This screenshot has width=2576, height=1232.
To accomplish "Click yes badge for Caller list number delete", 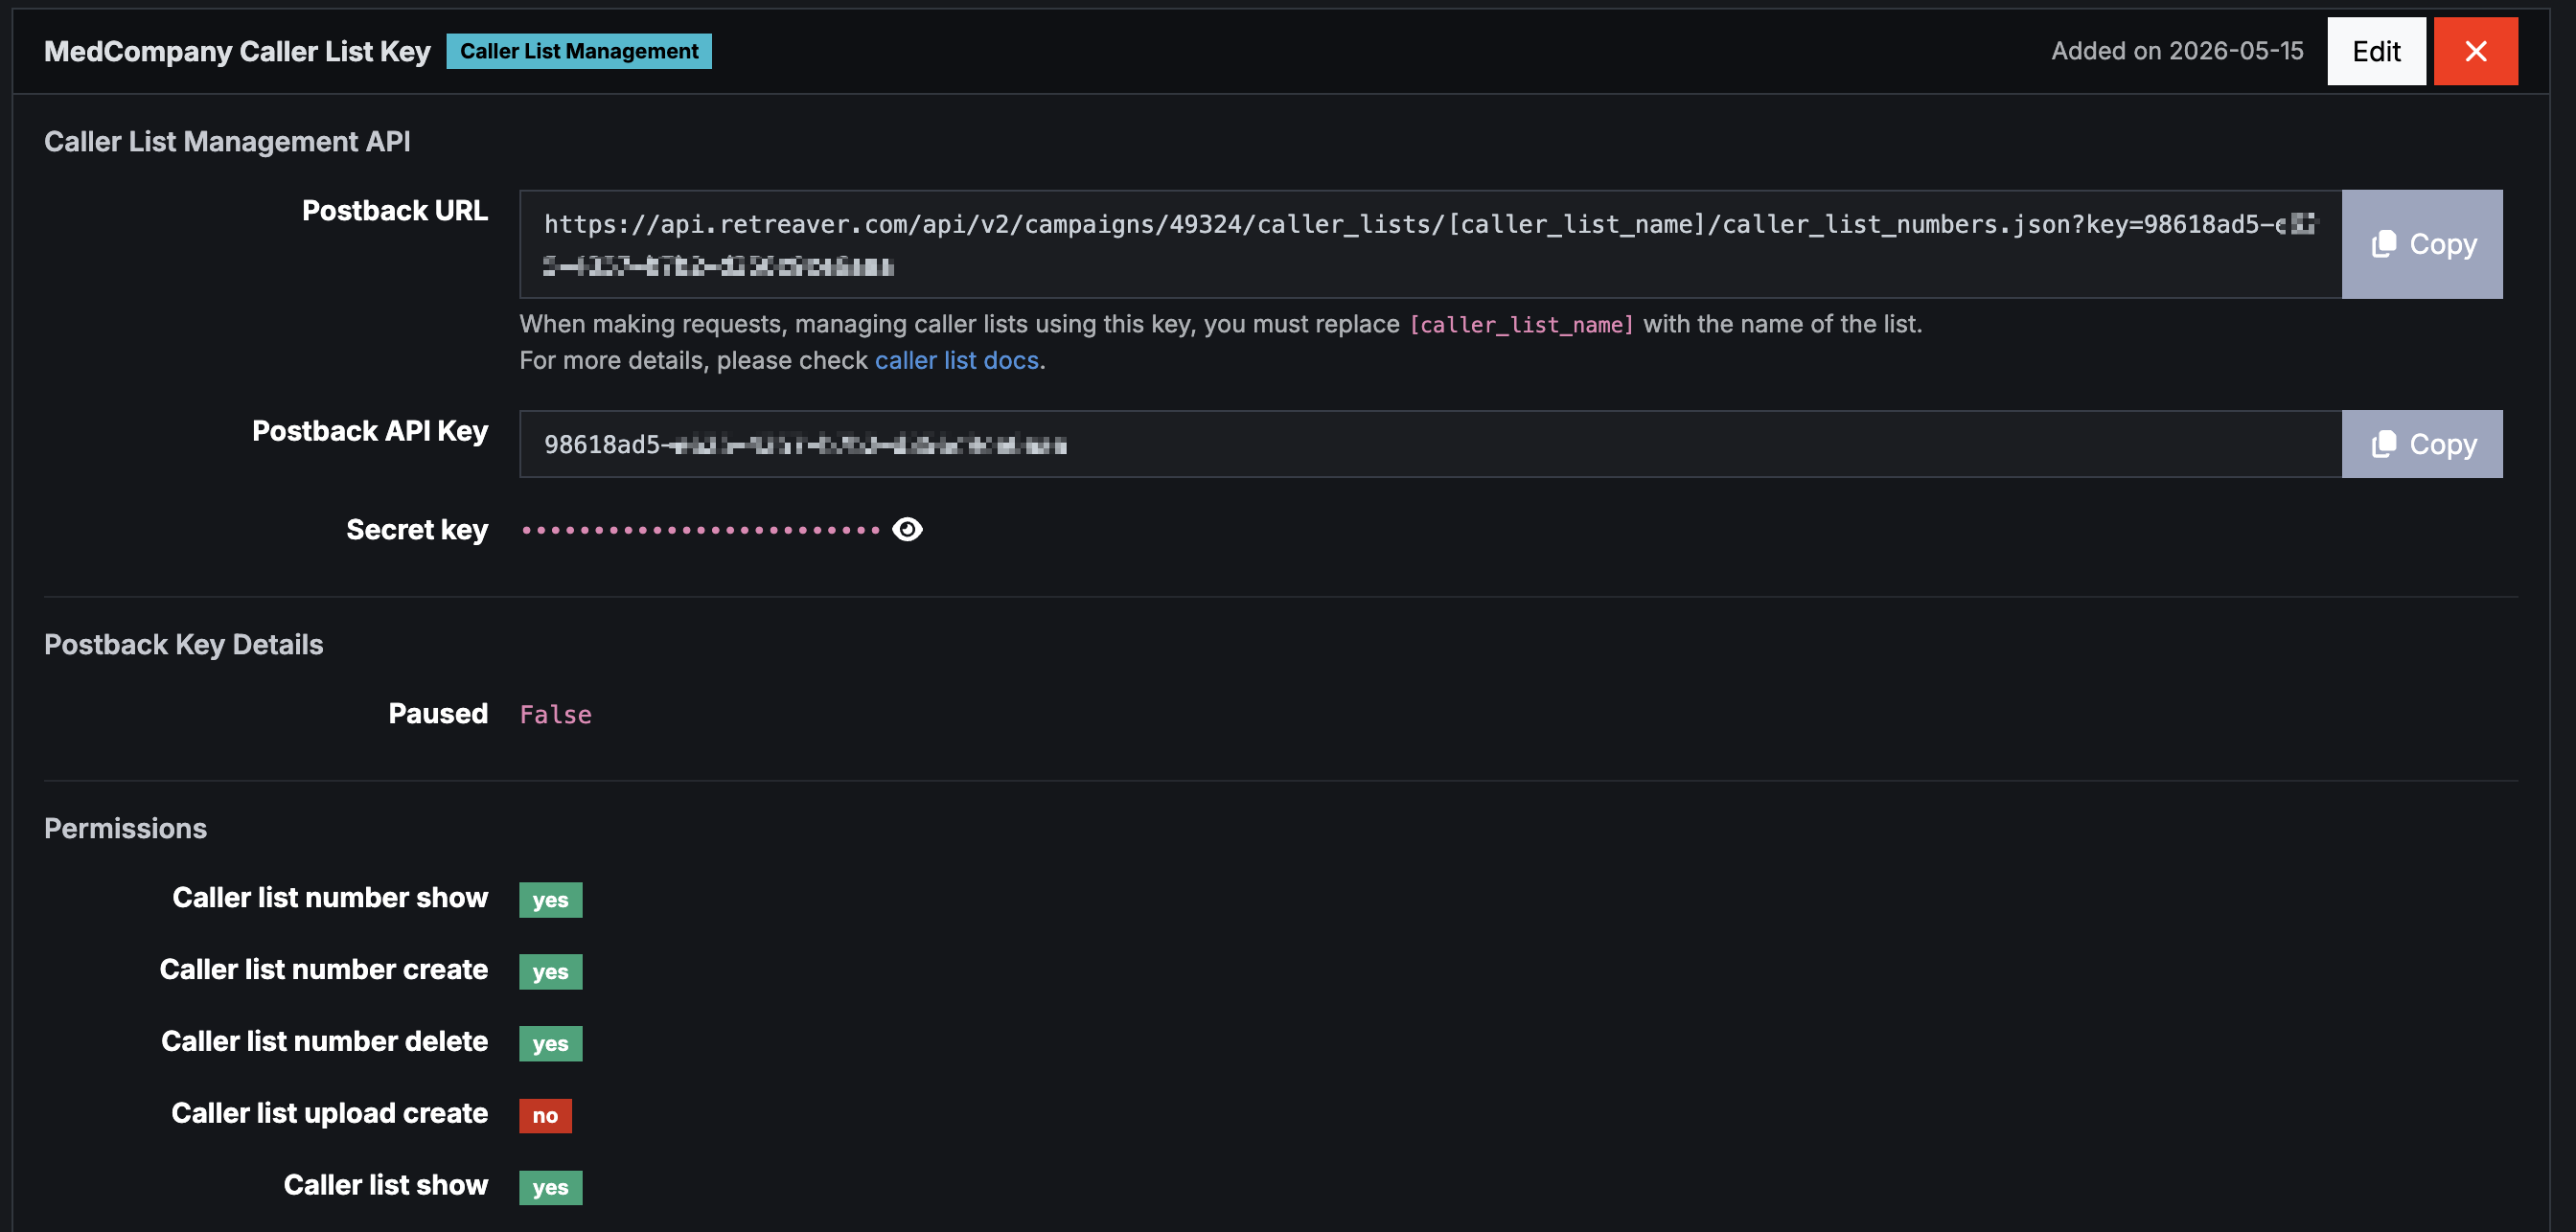I will tap(550, 1043).
